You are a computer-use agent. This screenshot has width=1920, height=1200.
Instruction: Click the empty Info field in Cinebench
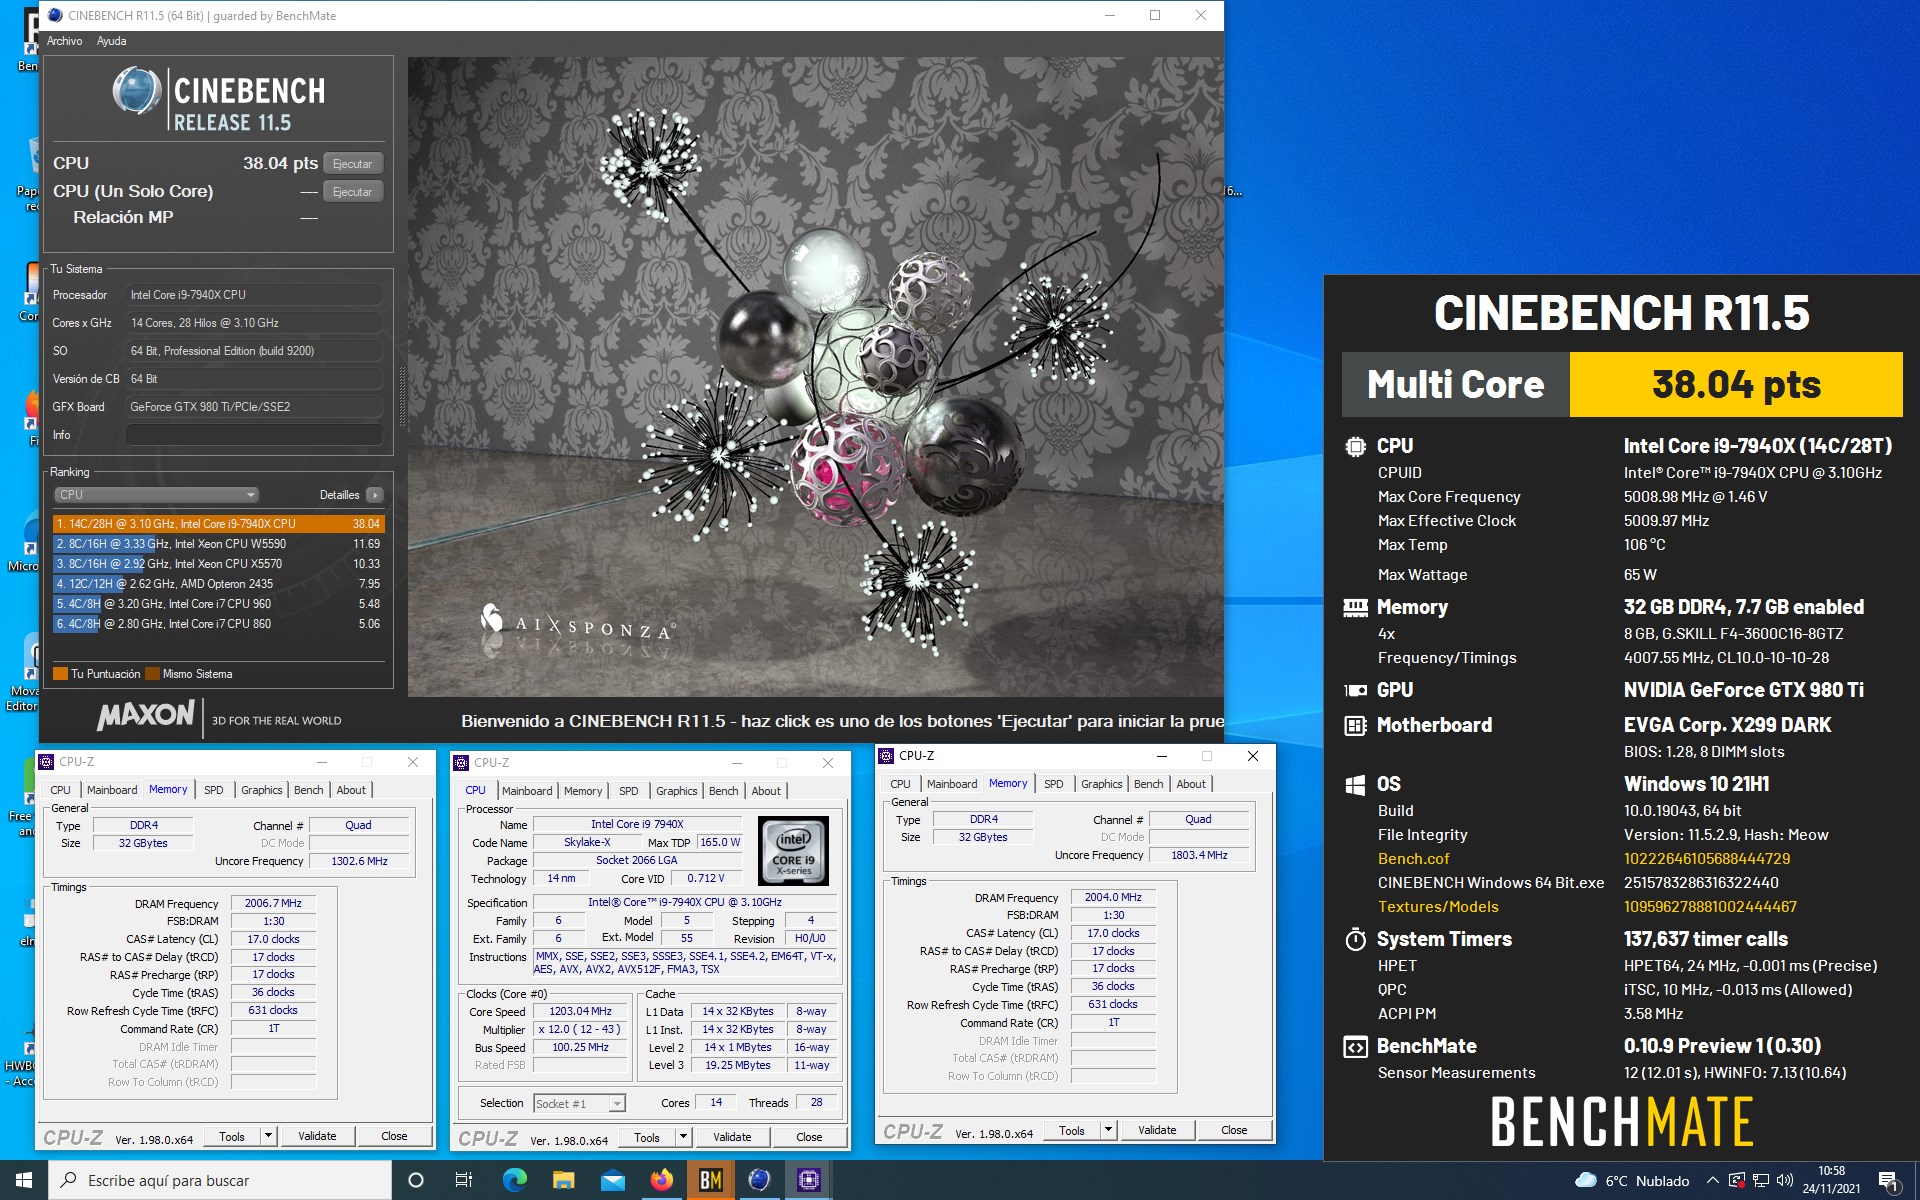(x=254, y=435)
